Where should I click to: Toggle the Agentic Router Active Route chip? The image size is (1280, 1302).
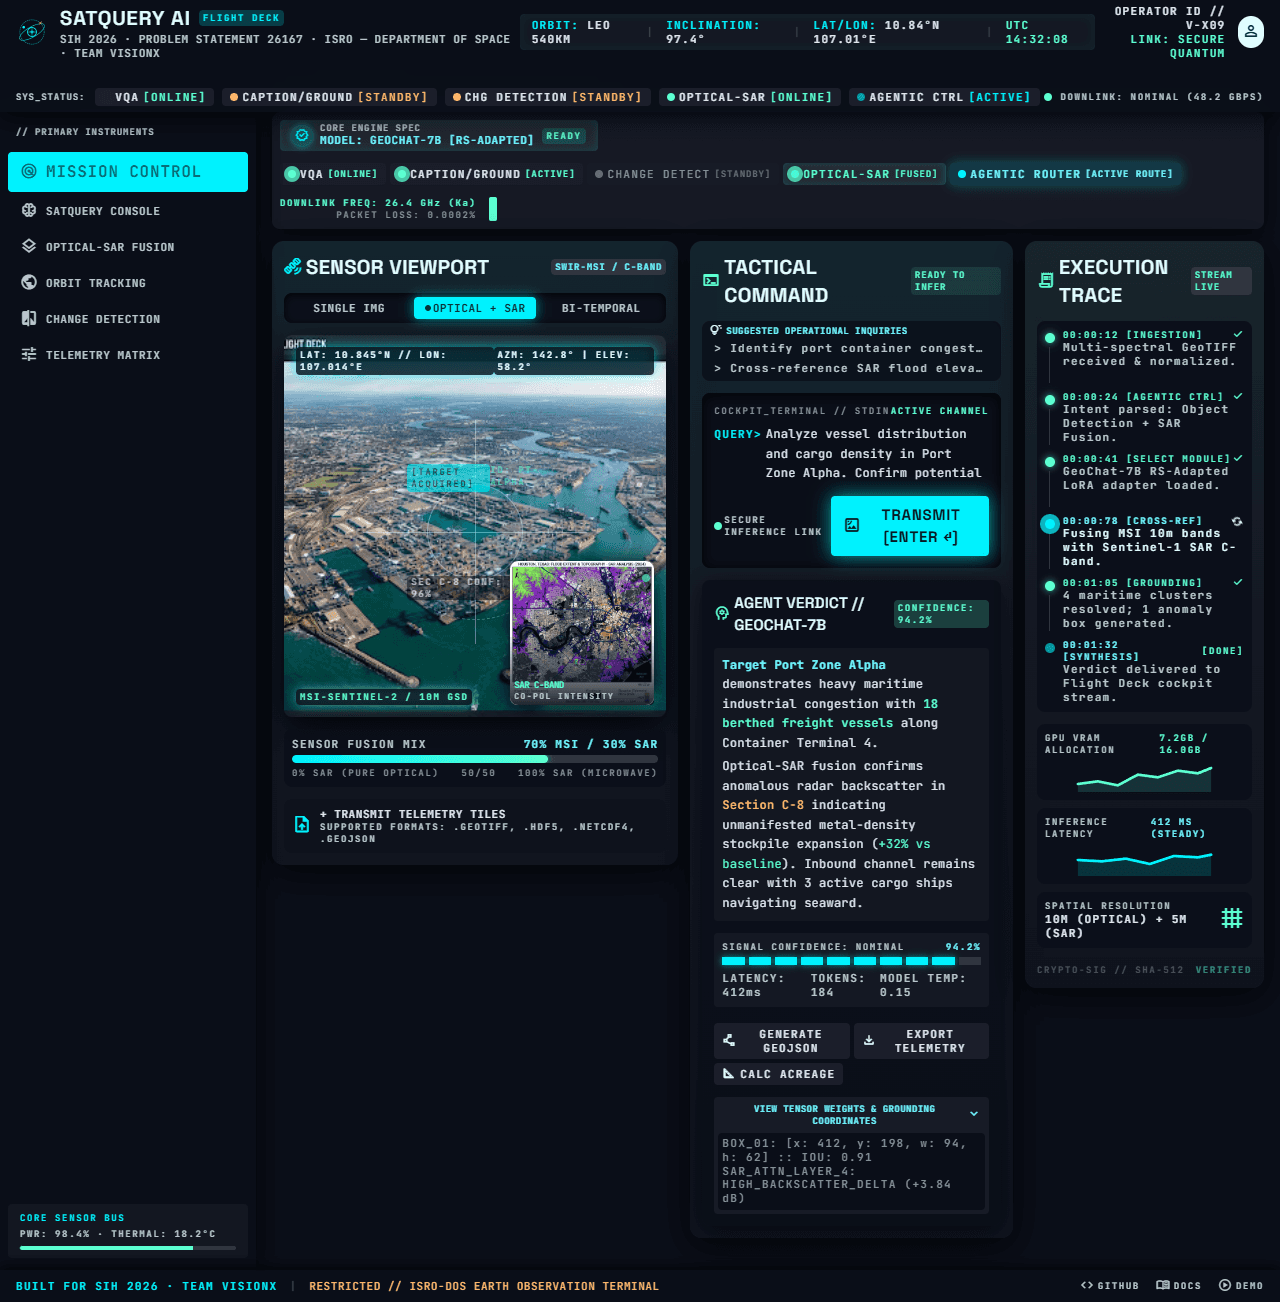point(1065,174)
